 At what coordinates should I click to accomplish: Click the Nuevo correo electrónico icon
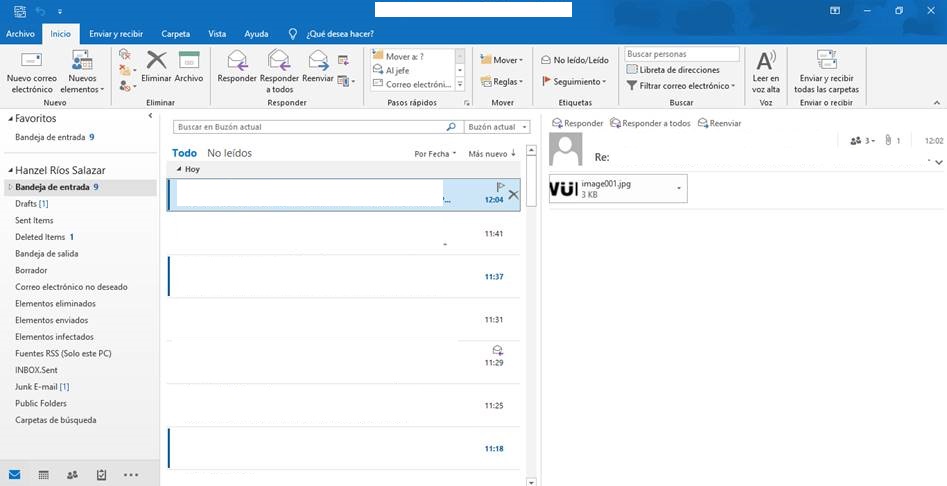pyautogui.click(x=31, y=61)
